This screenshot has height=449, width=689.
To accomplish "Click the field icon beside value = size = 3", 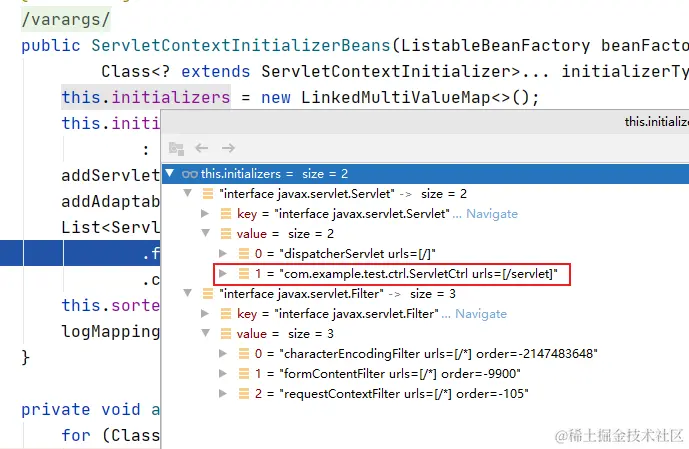I will coord(225,333).
